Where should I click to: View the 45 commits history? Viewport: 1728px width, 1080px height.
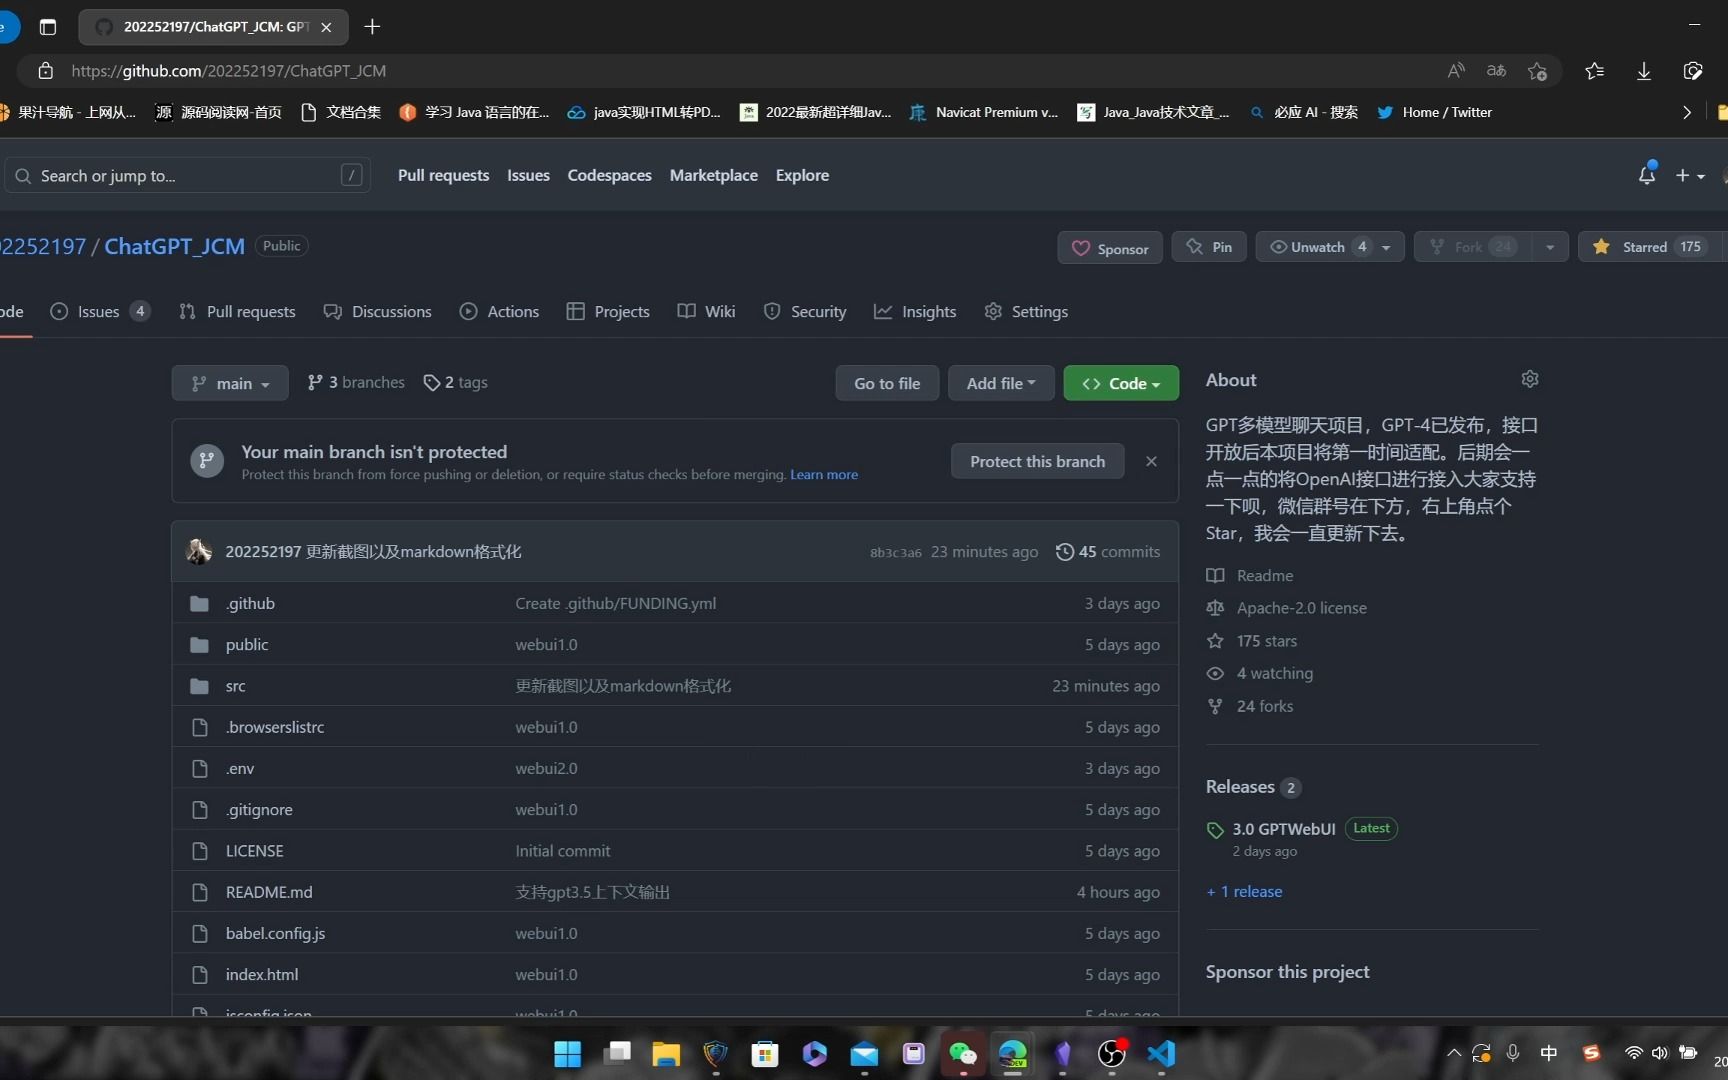coord(1107,551)
